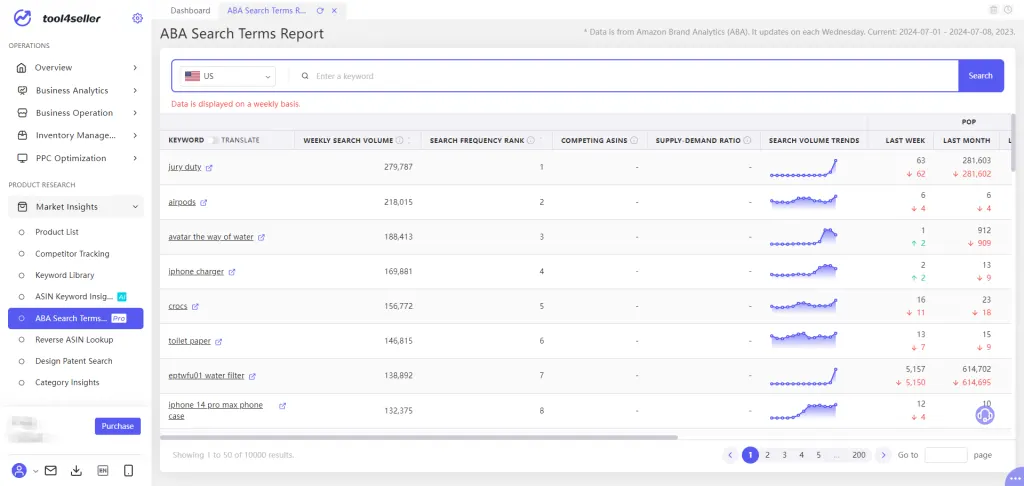The image size is (1024, 486).
Task: Click the Business Analytics chart icon
Action: click(22, 91)
